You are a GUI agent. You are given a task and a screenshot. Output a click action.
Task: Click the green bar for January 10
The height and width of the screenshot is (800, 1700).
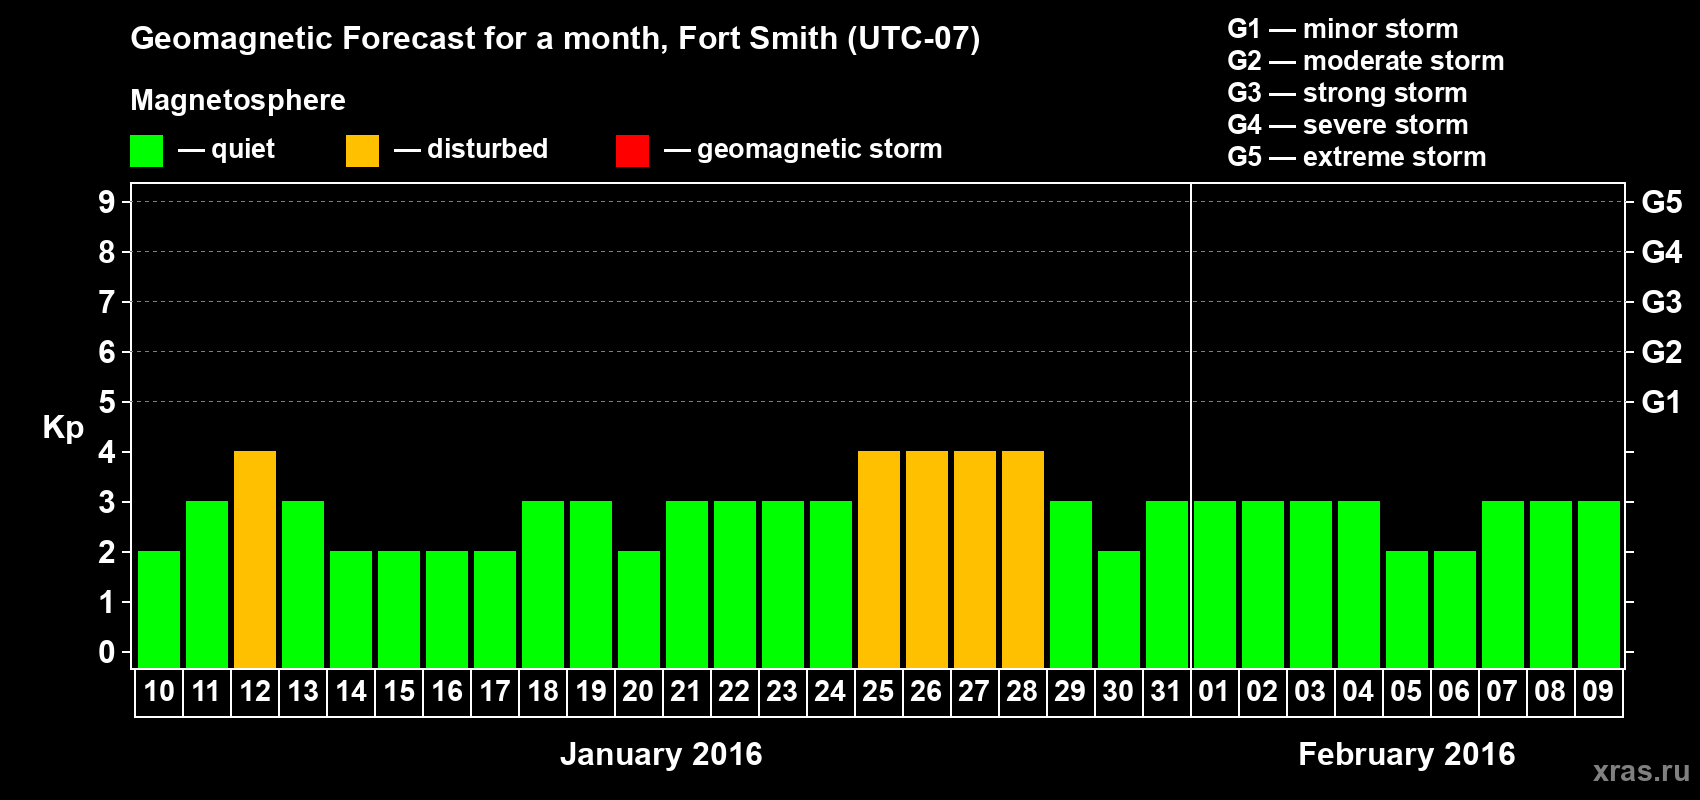(x=159, y=610)
